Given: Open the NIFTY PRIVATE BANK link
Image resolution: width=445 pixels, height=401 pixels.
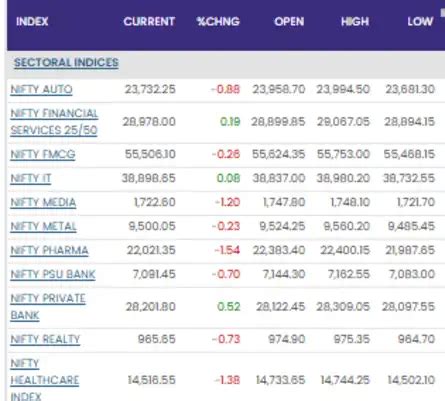Looking at the screenshot, I should [x=48, y=307].
